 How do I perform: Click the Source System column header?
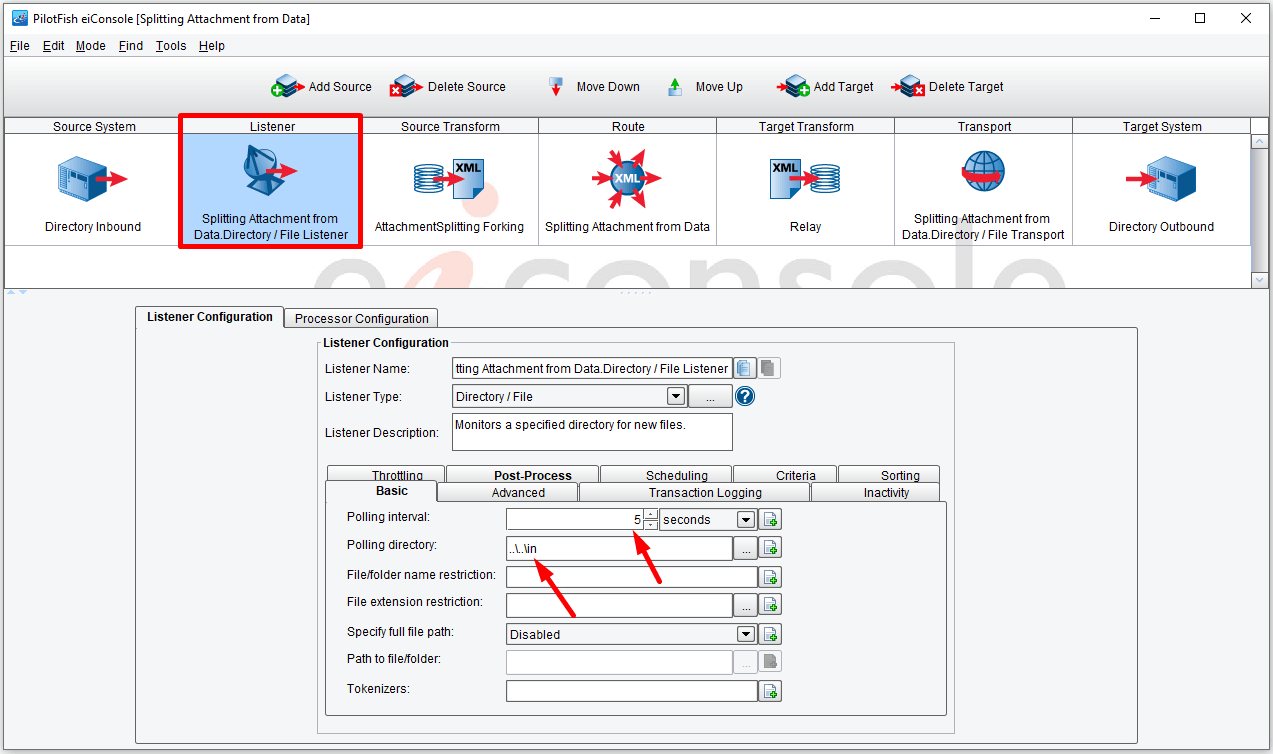[94, 126]
